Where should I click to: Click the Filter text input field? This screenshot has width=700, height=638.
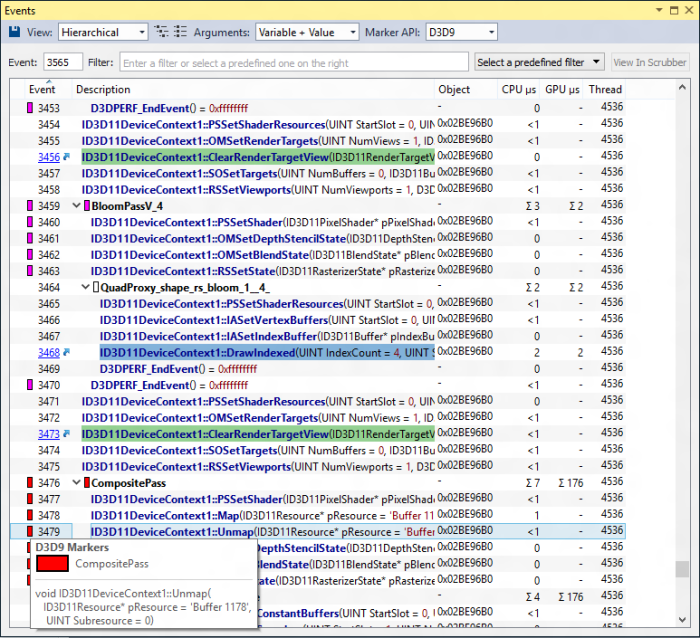click(294, 62)
